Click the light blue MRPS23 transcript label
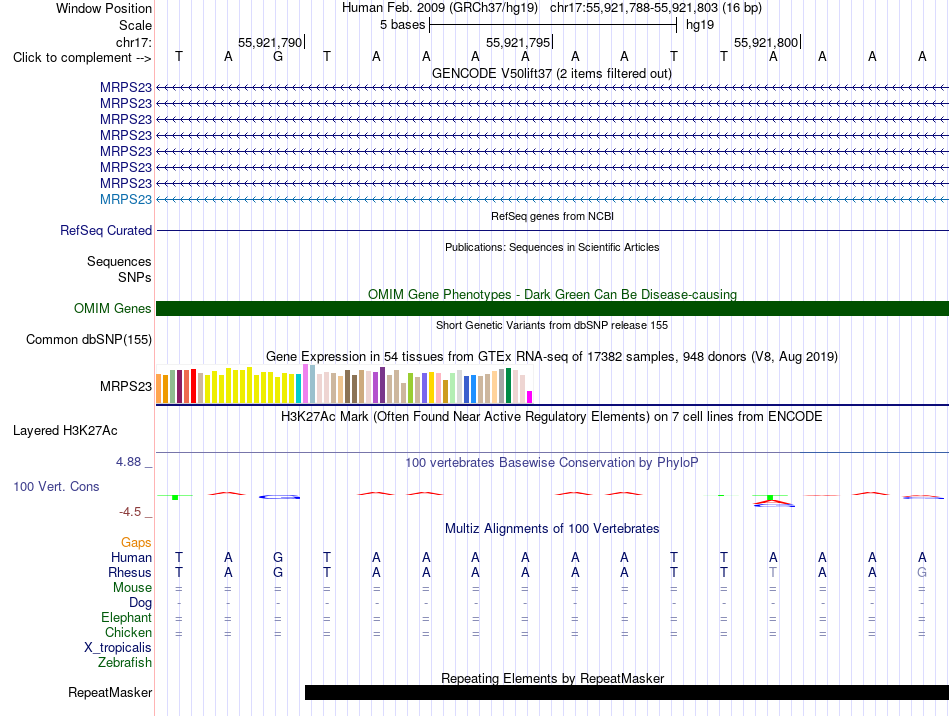 tap(126, 199)
